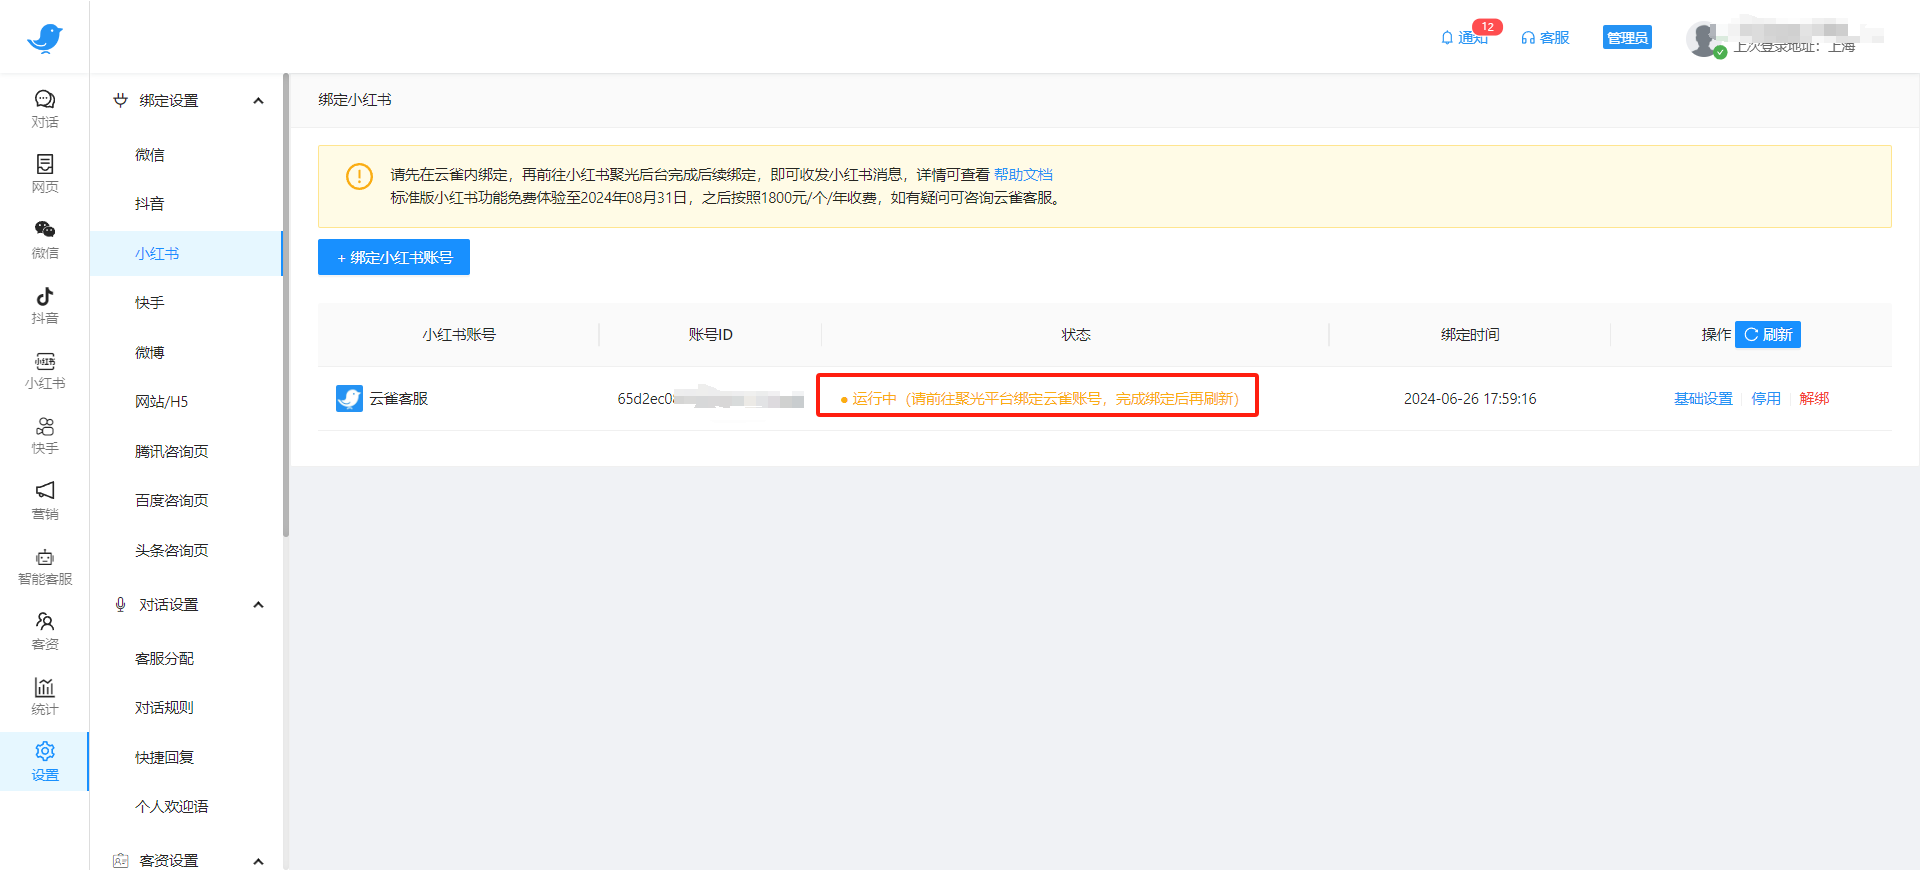1920x870 pixels.
Task: Click the 绑定小红书账号 button
Action: [394, 257]
